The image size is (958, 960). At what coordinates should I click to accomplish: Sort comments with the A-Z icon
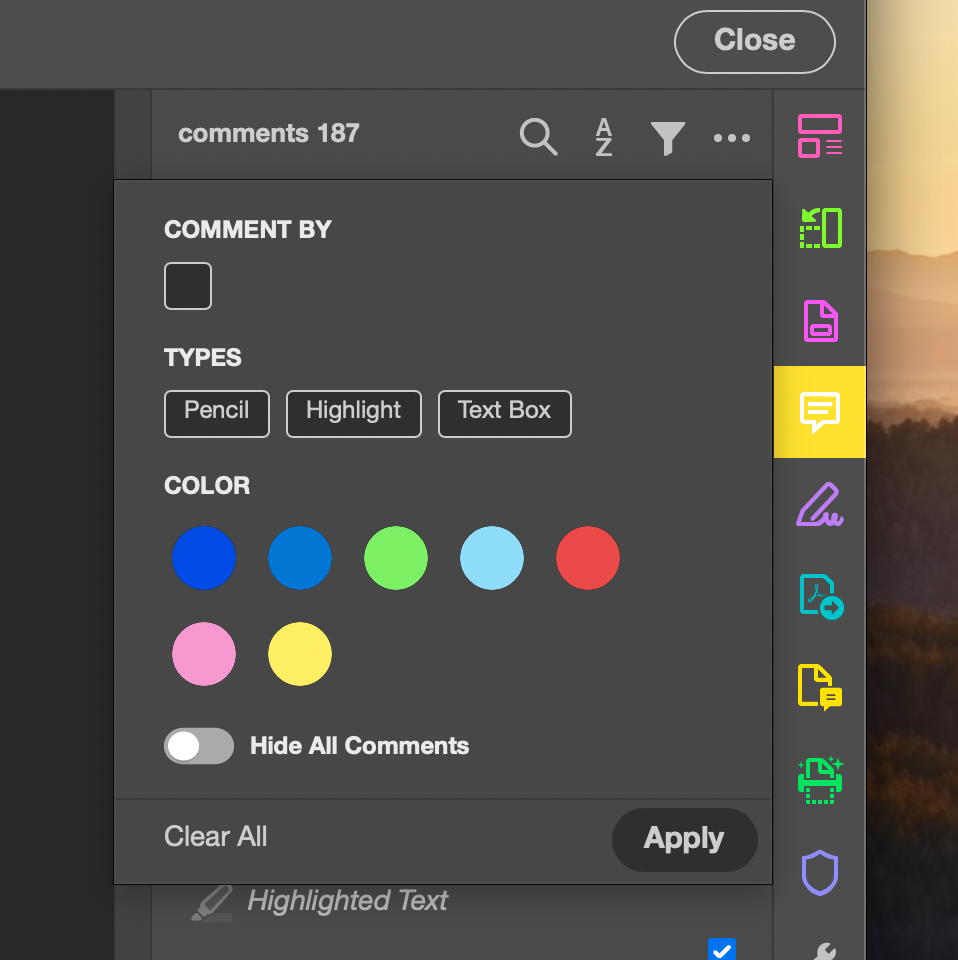pos(604,137)
